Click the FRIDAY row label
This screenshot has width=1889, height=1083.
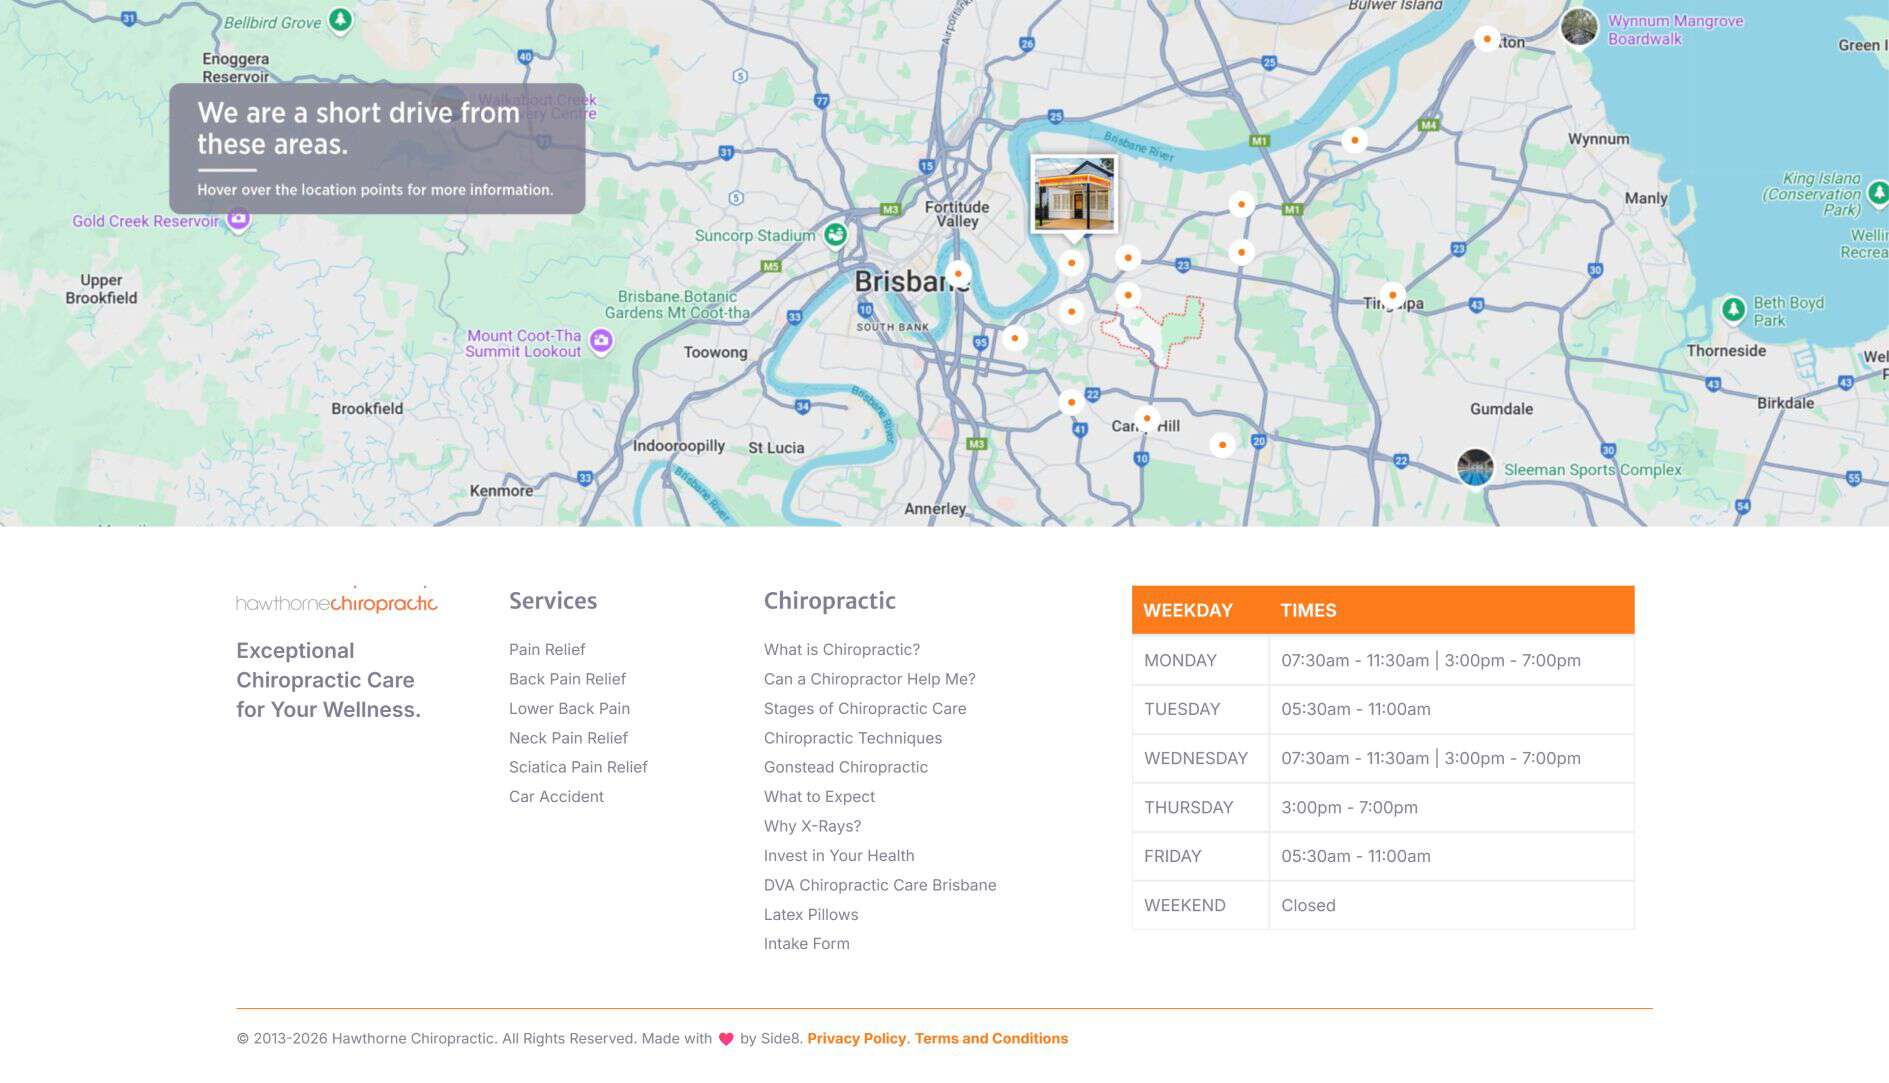1173,856
